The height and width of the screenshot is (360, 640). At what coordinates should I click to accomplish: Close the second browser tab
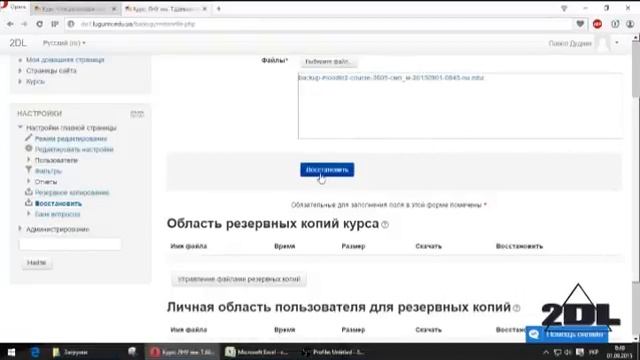click(x=205, y=9)
